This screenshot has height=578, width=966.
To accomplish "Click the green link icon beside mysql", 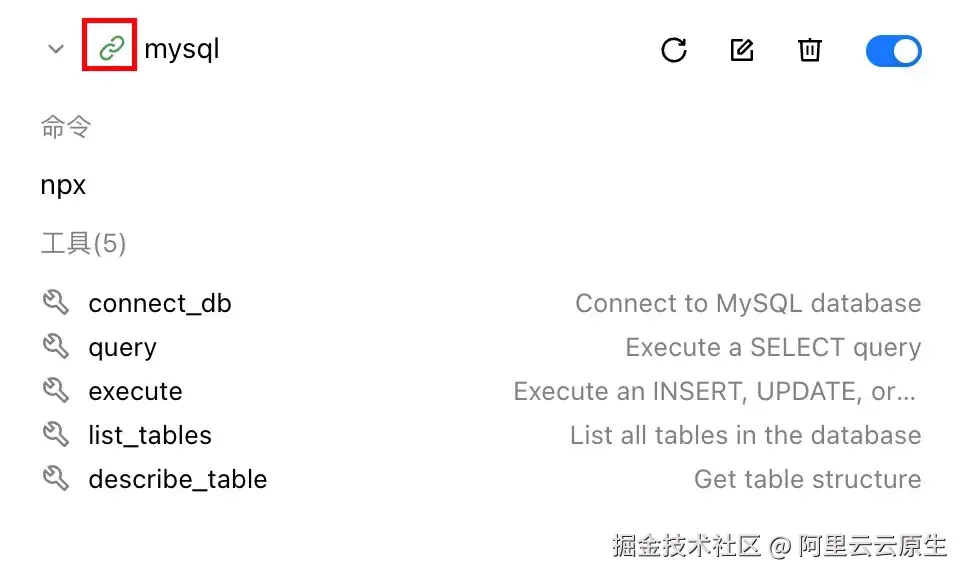I will click(x=109, y=49).
